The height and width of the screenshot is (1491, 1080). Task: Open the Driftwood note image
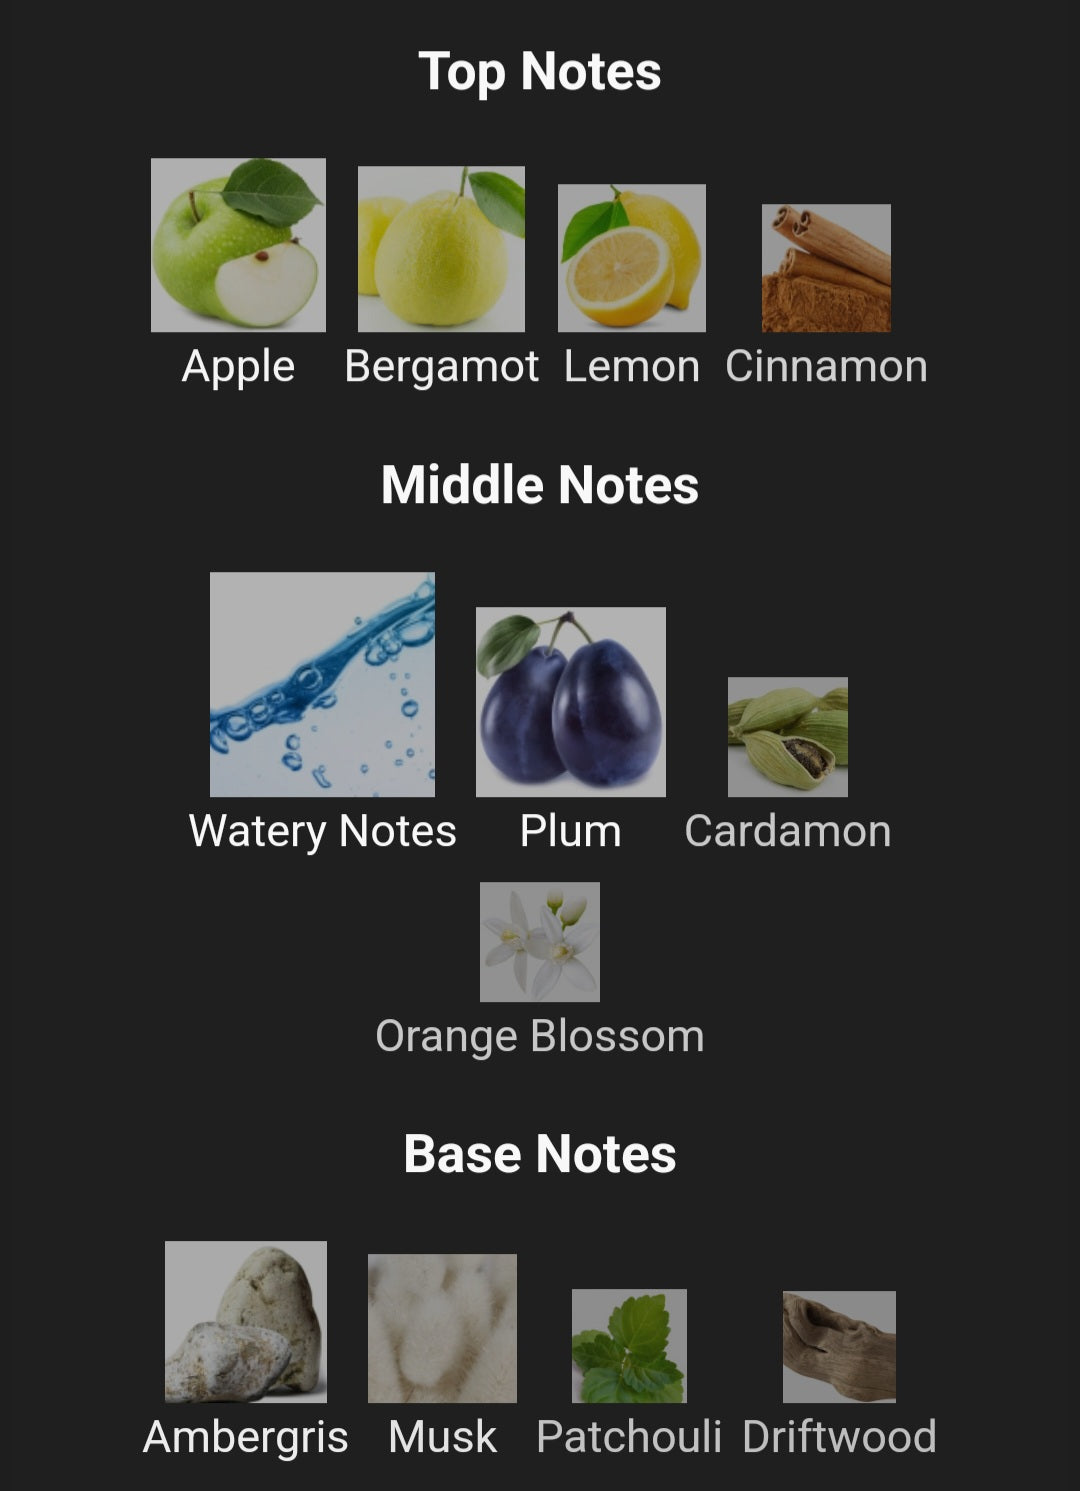[838, 1346]
